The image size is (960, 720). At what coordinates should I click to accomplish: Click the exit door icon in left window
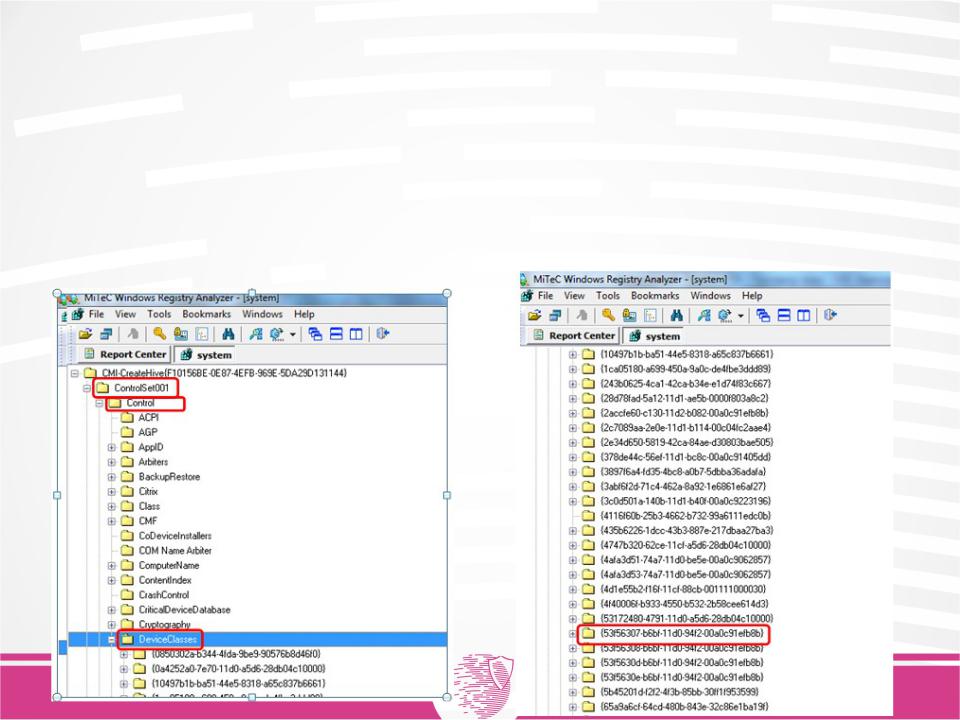pos(383,334)
